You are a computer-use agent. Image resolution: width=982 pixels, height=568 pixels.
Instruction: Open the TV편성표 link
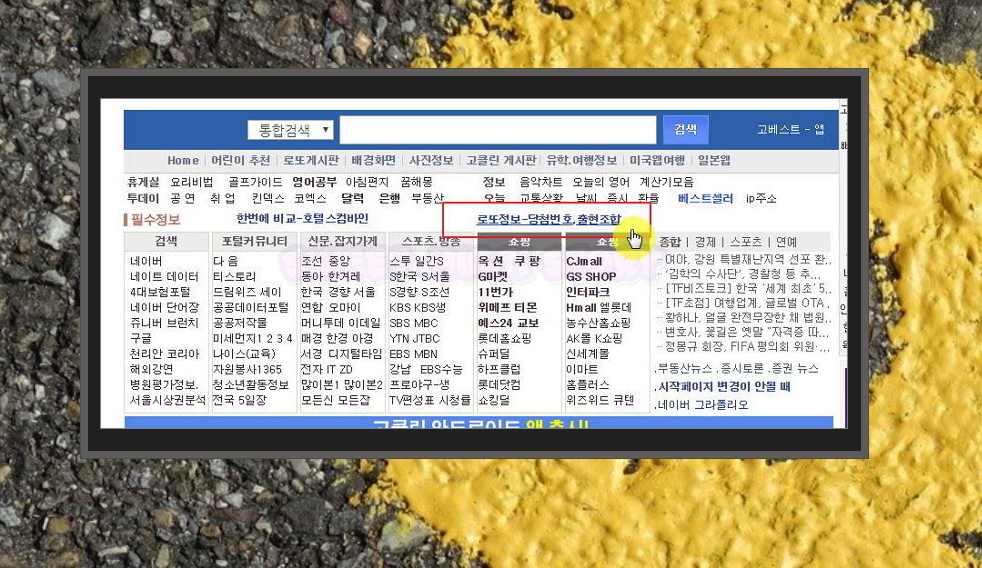(410, 400)
